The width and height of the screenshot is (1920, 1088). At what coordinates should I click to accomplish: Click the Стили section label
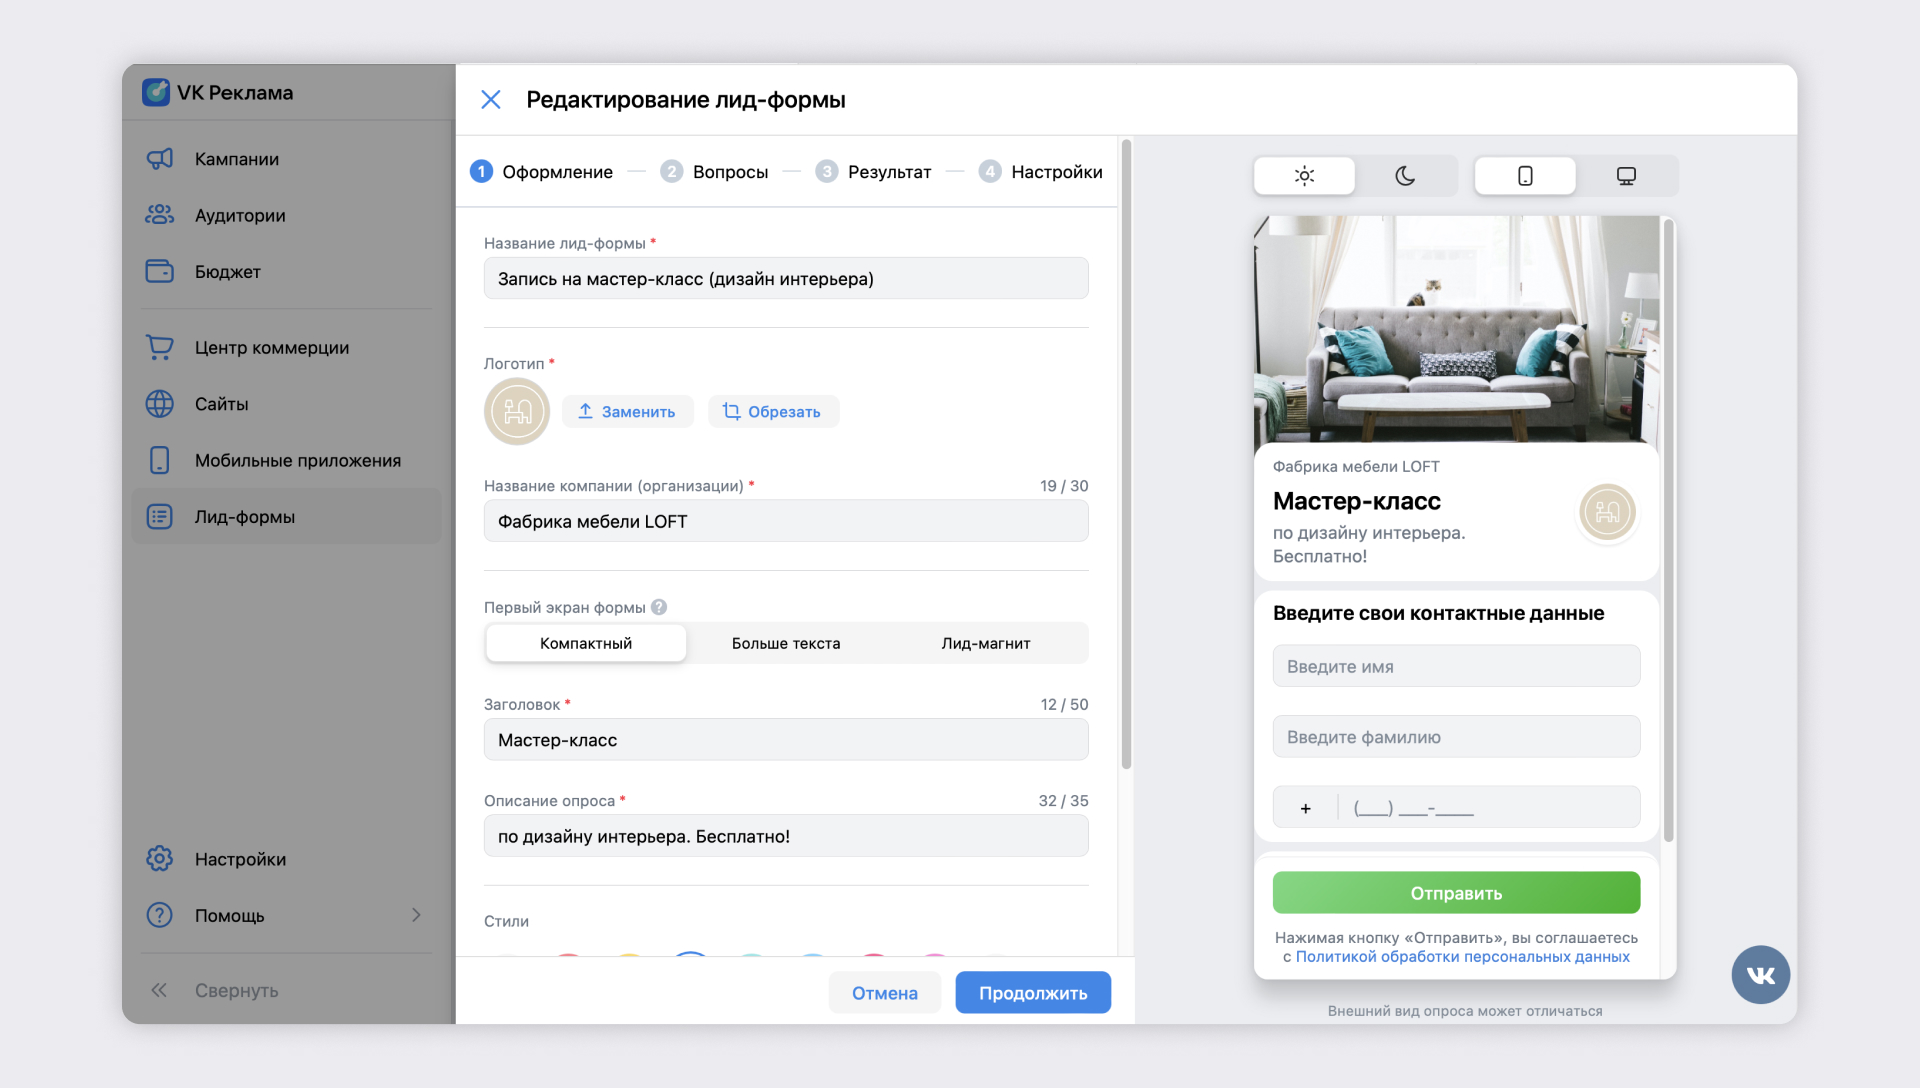point(506,921)
